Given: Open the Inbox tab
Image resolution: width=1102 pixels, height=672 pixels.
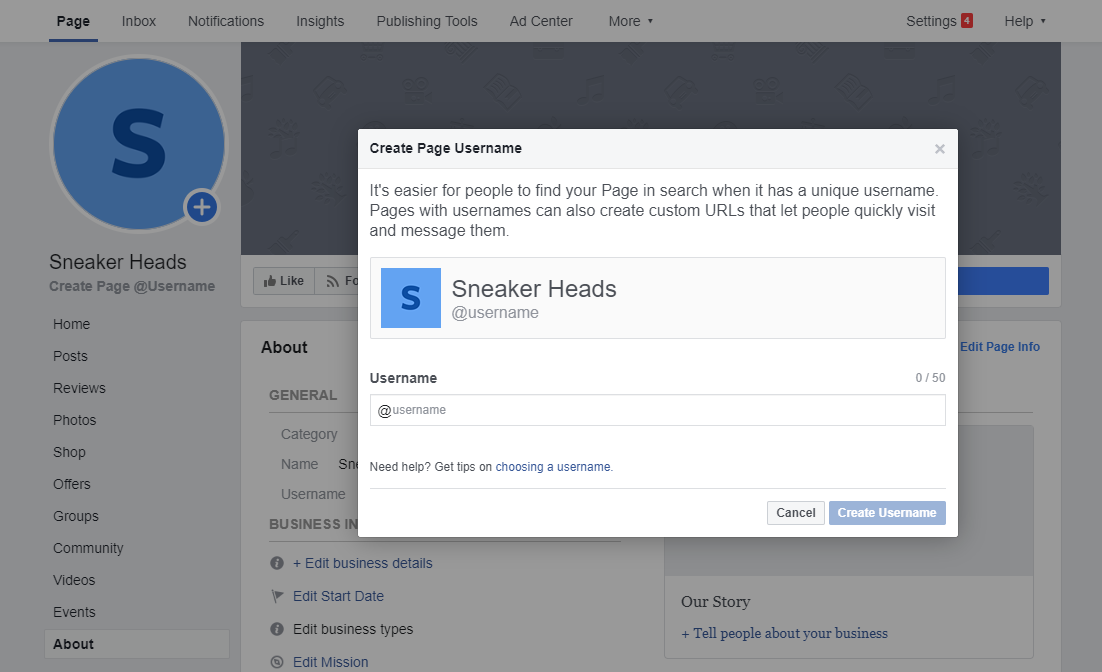Looking at the screenshot, I should [x=138, y=21].
